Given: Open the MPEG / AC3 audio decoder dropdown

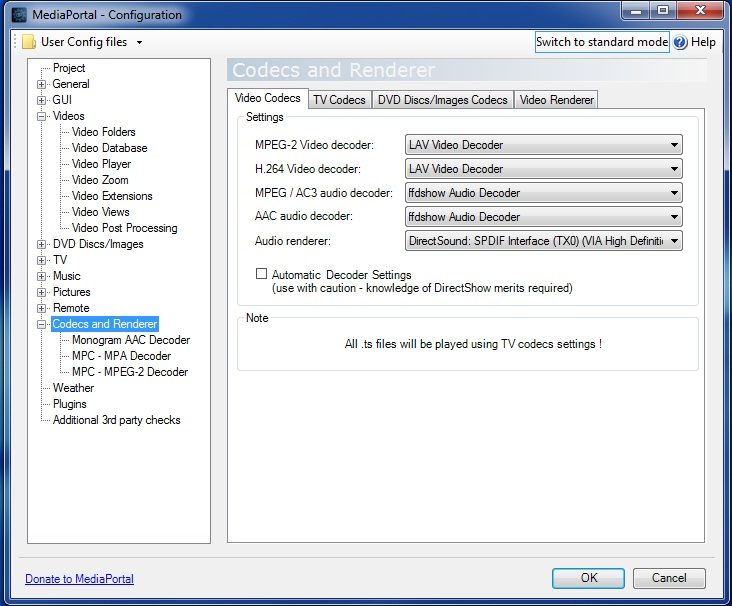Looking at the screenshot, I should coord(543,193).
